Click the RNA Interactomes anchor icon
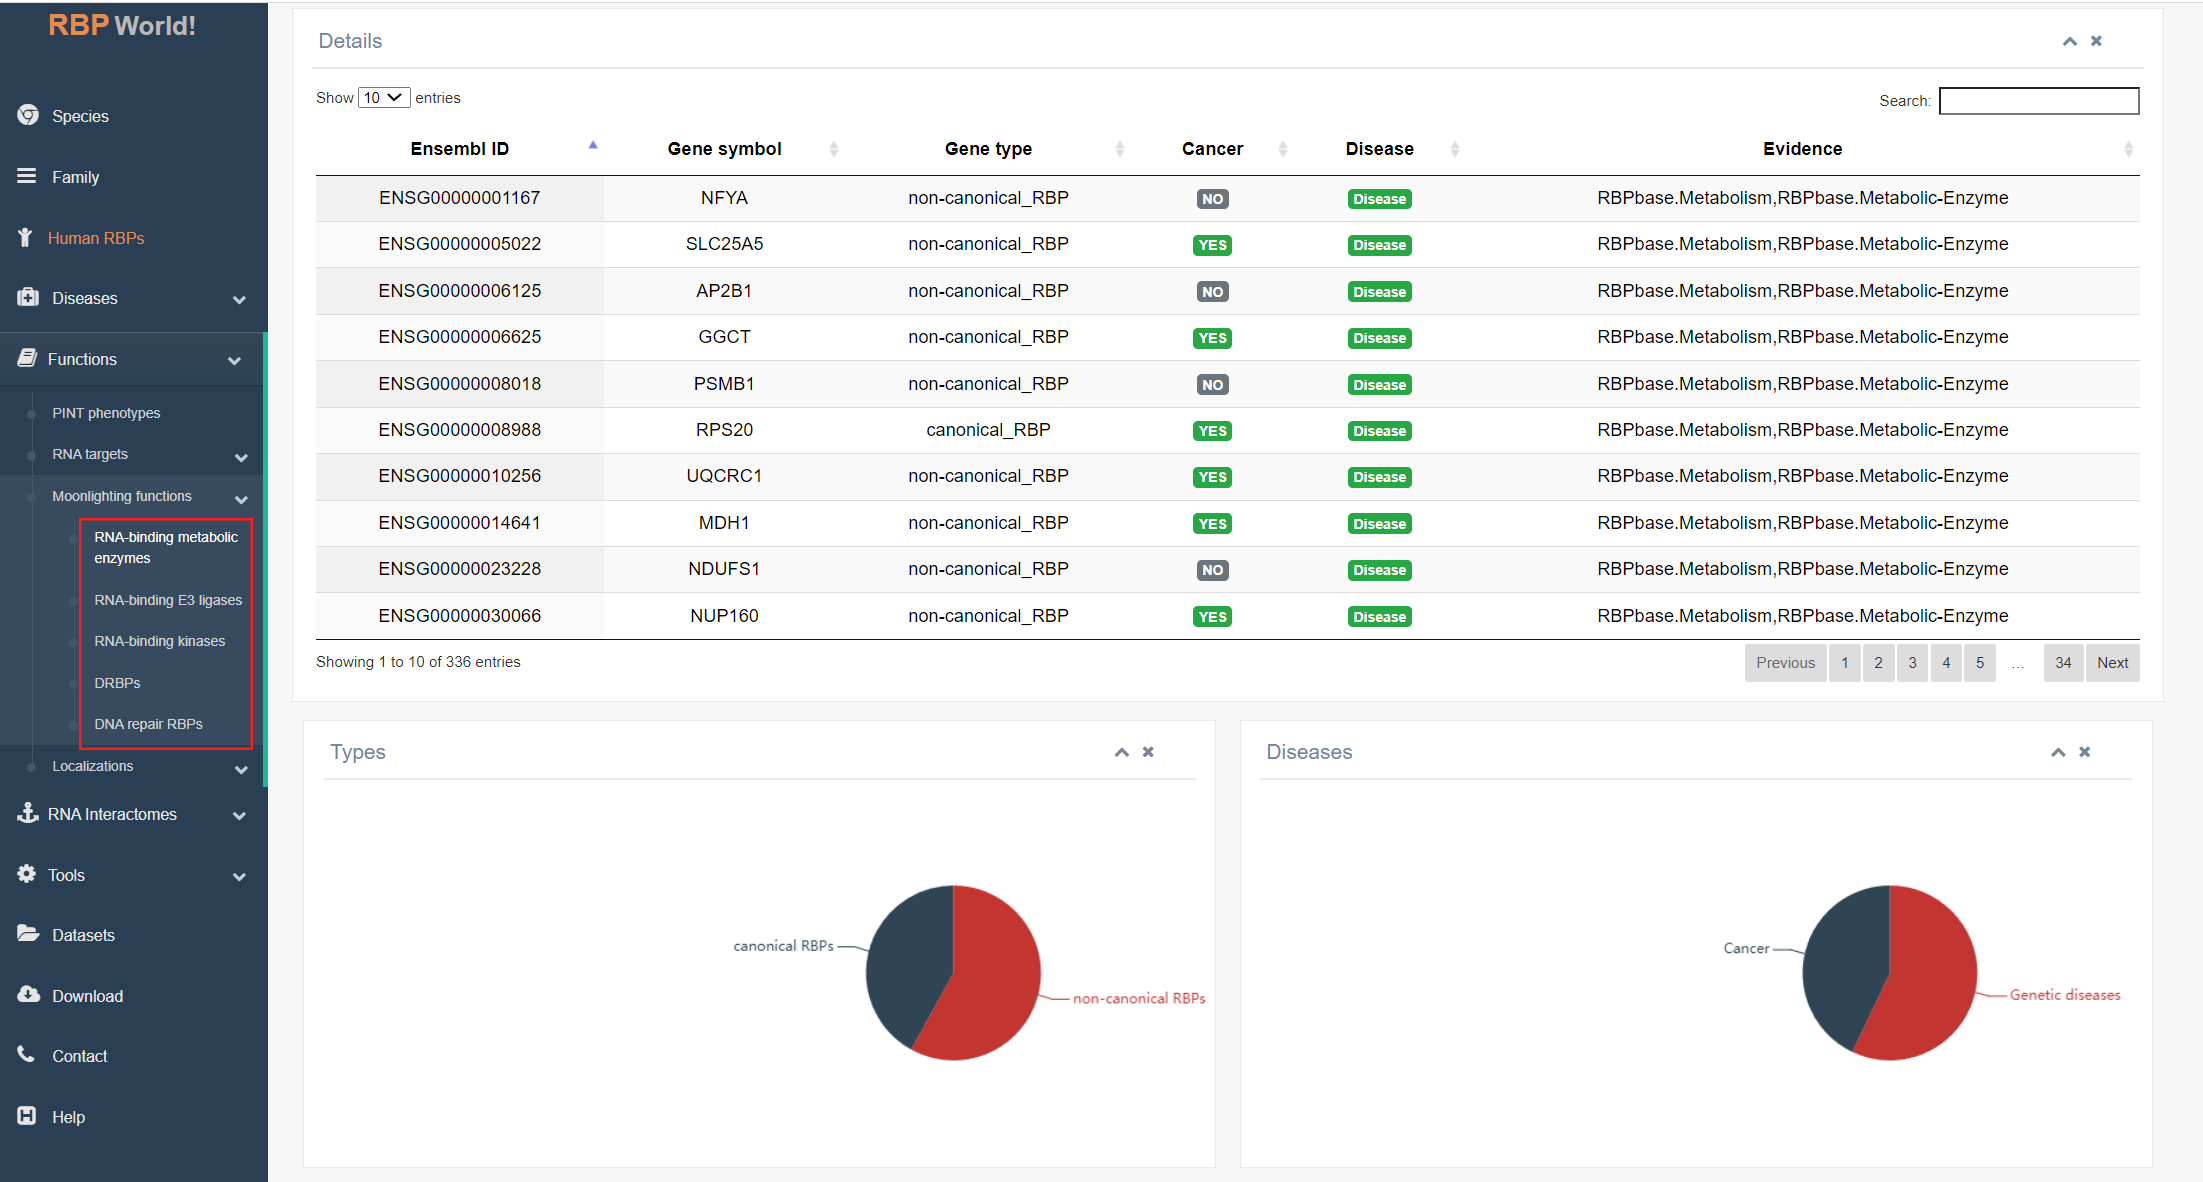The image size is (2203, 1182). (x=27, y=812)
